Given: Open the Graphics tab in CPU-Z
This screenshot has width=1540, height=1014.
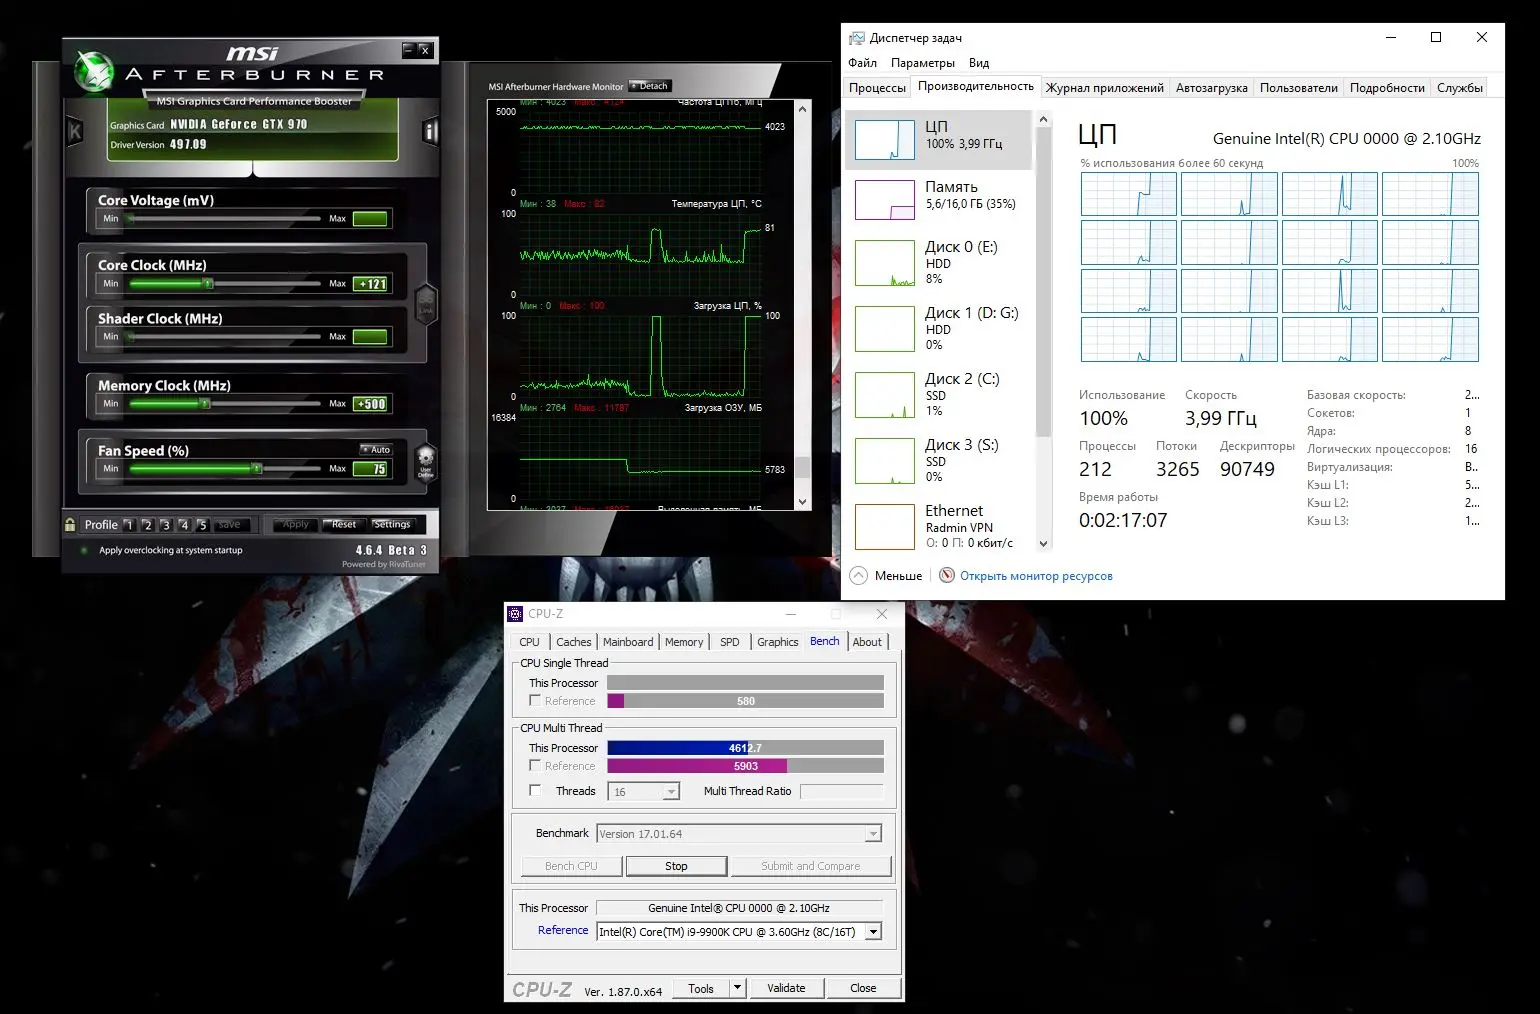Looking at the screenshot, I should (x=778, y=642).
